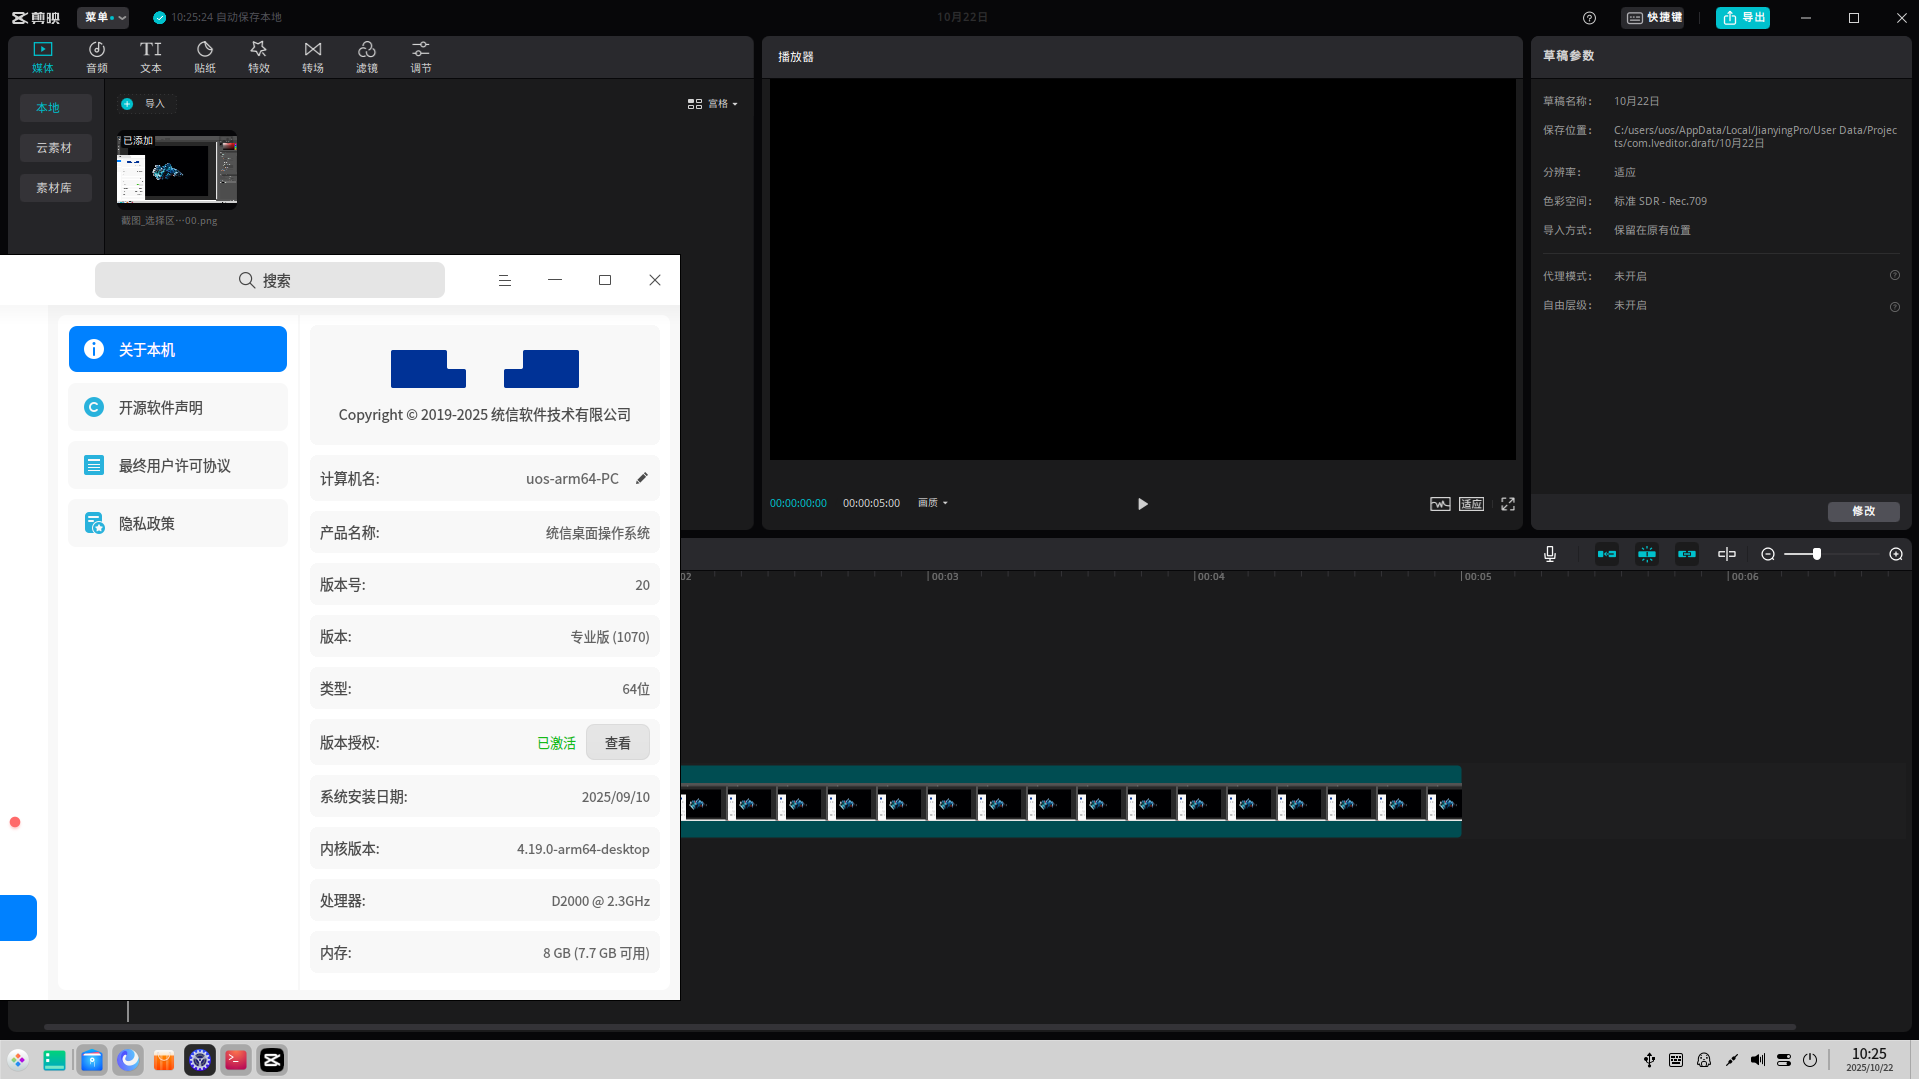Image resolution: width=1919 pixels, height=1079 pixels.
Task: Enter fullscreen preview in player
Action: (x=1508, y=504)
